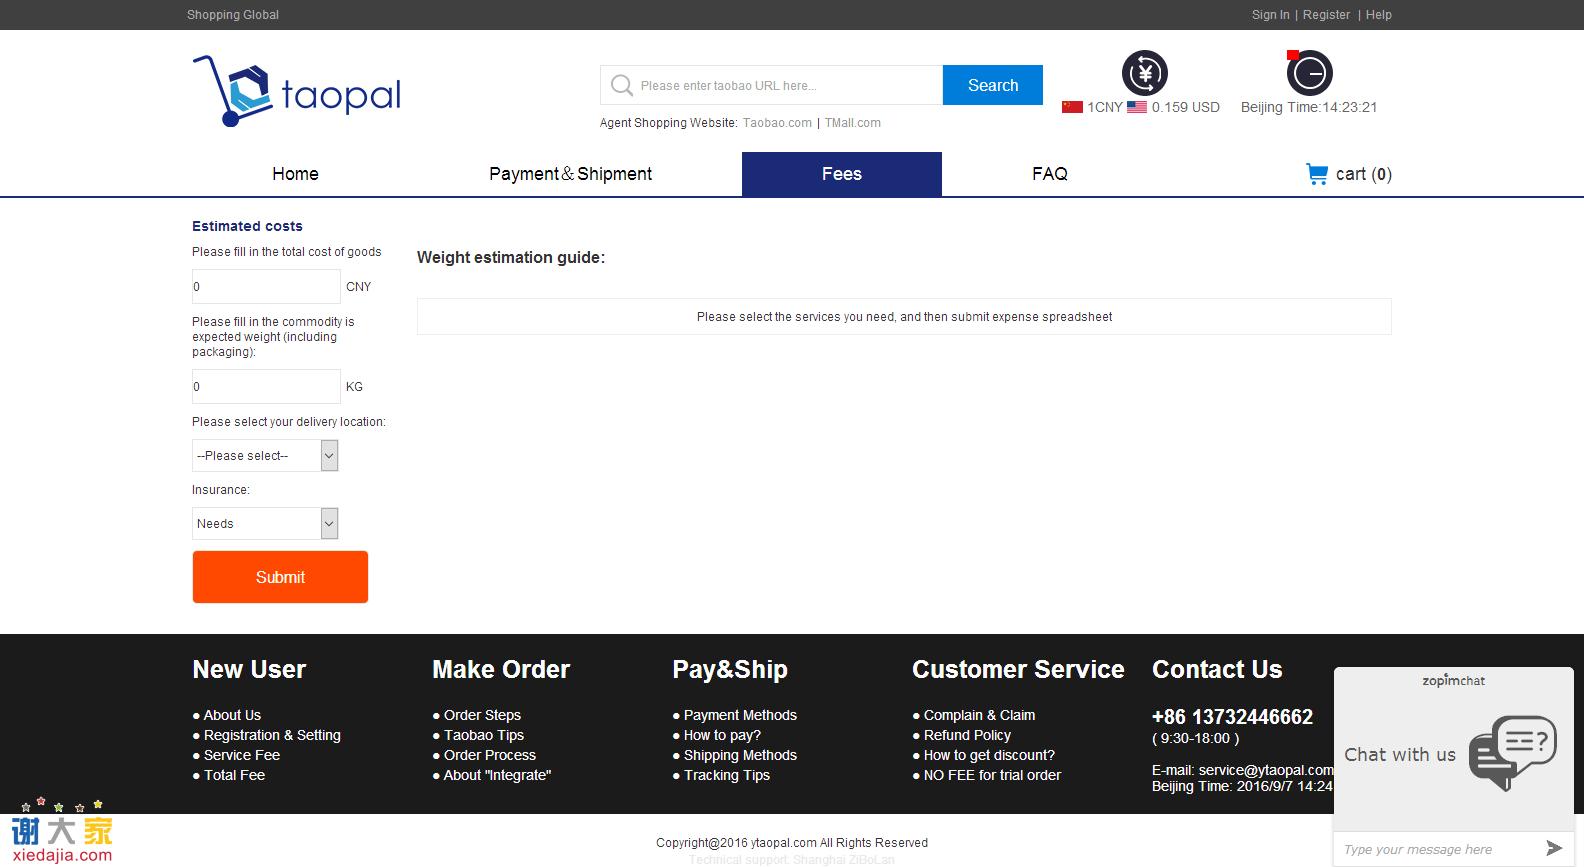Click the China flag icon
This screenshot has width=1584, height=867.
[1072, 107]
